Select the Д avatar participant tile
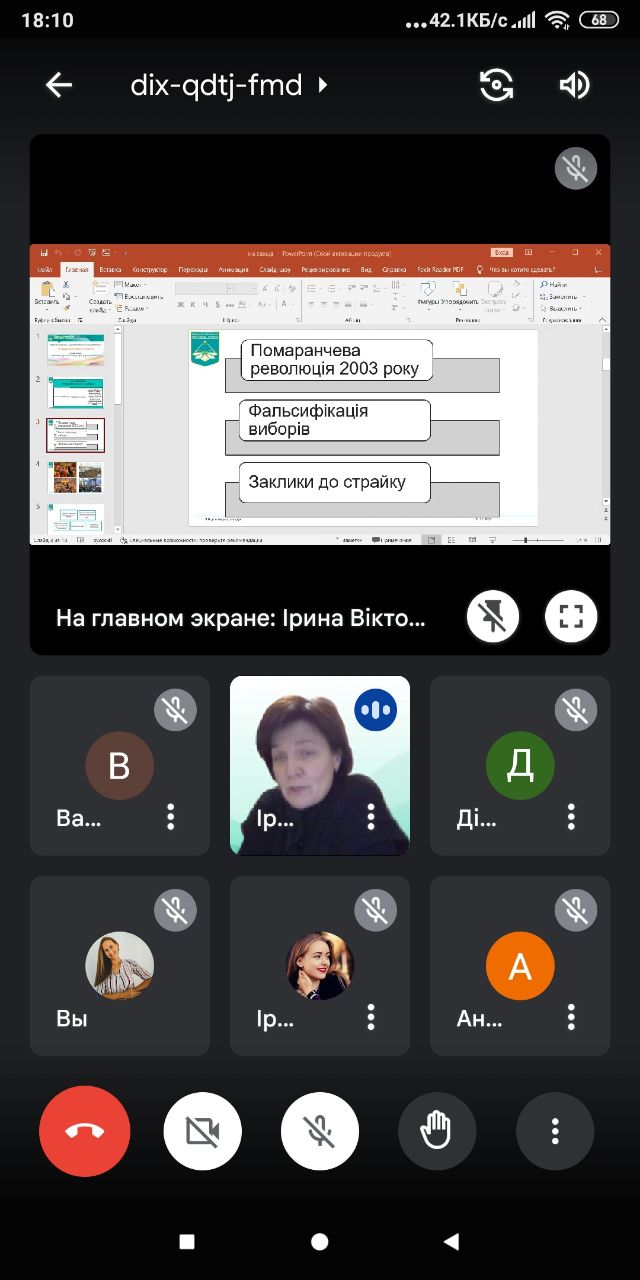This screenshot has width=640, height=1280. pos(520,766)
